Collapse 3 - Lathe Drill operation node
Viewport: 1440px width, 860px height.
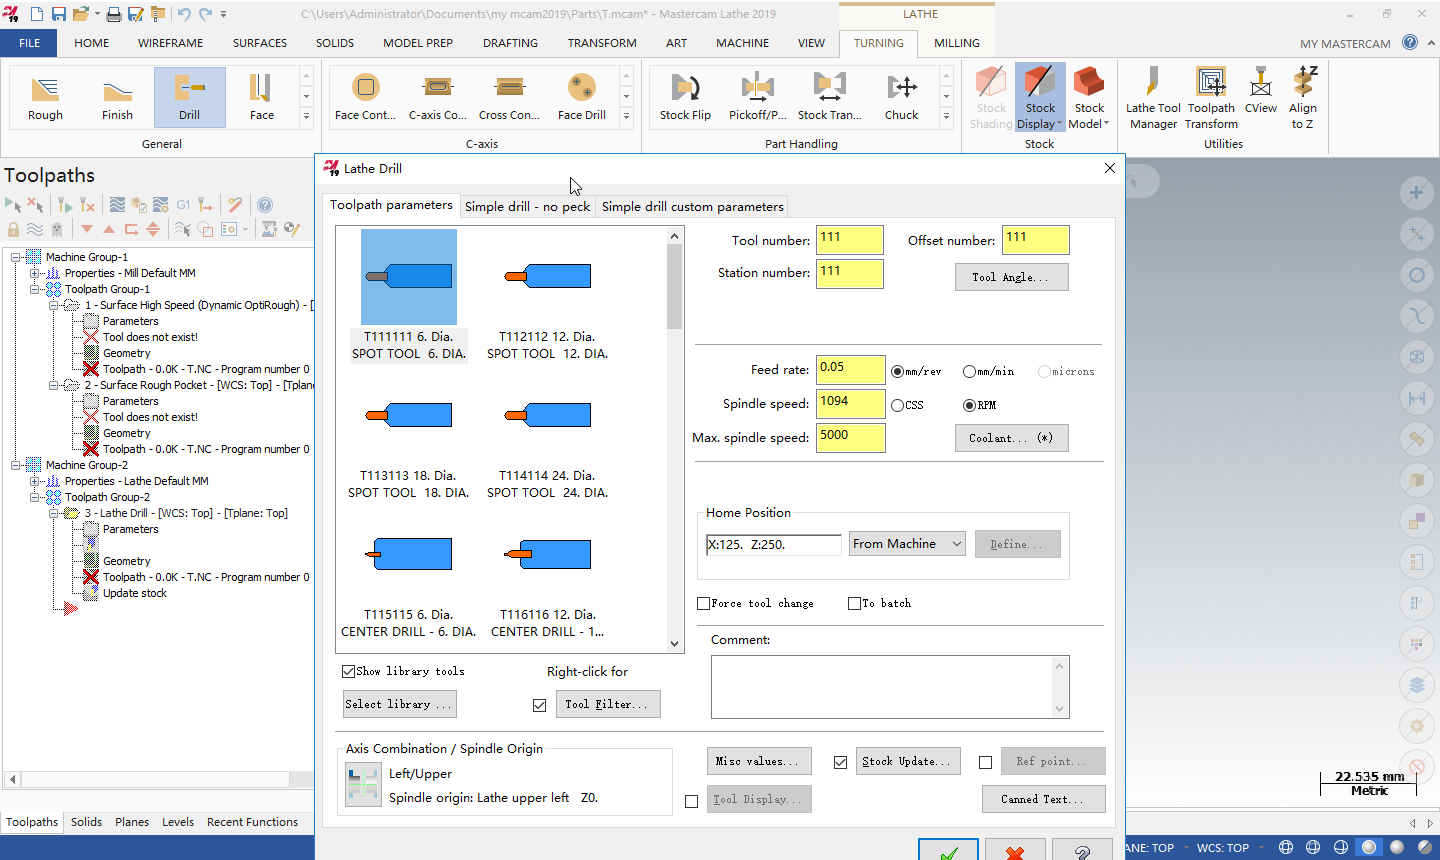(x=54, y=513)
